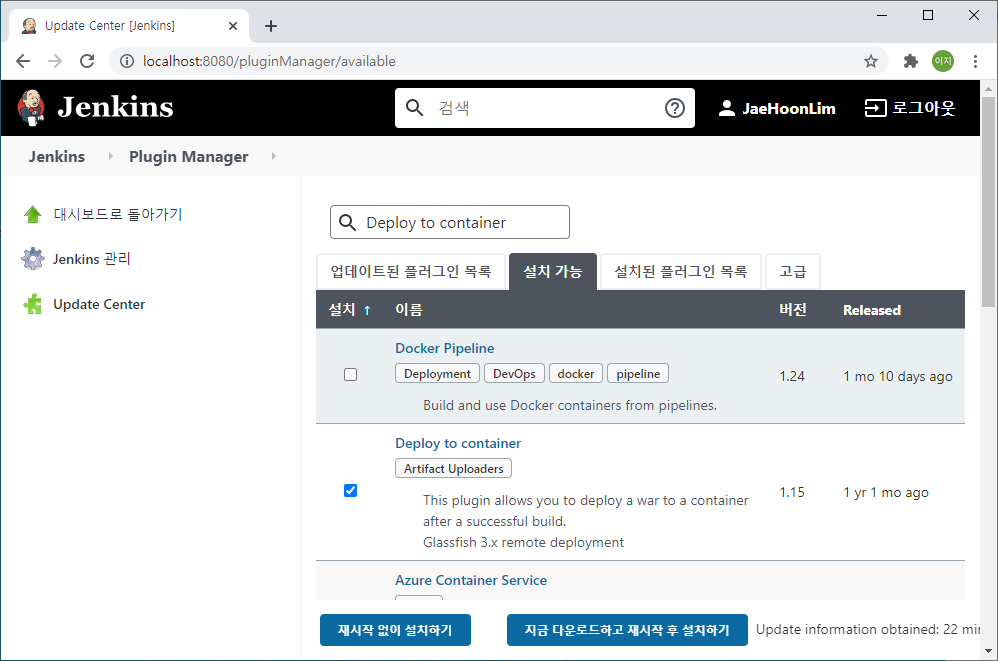Click the browser address bar URL
Viewport: 998px width, 661px height.
tap(269, 61)
